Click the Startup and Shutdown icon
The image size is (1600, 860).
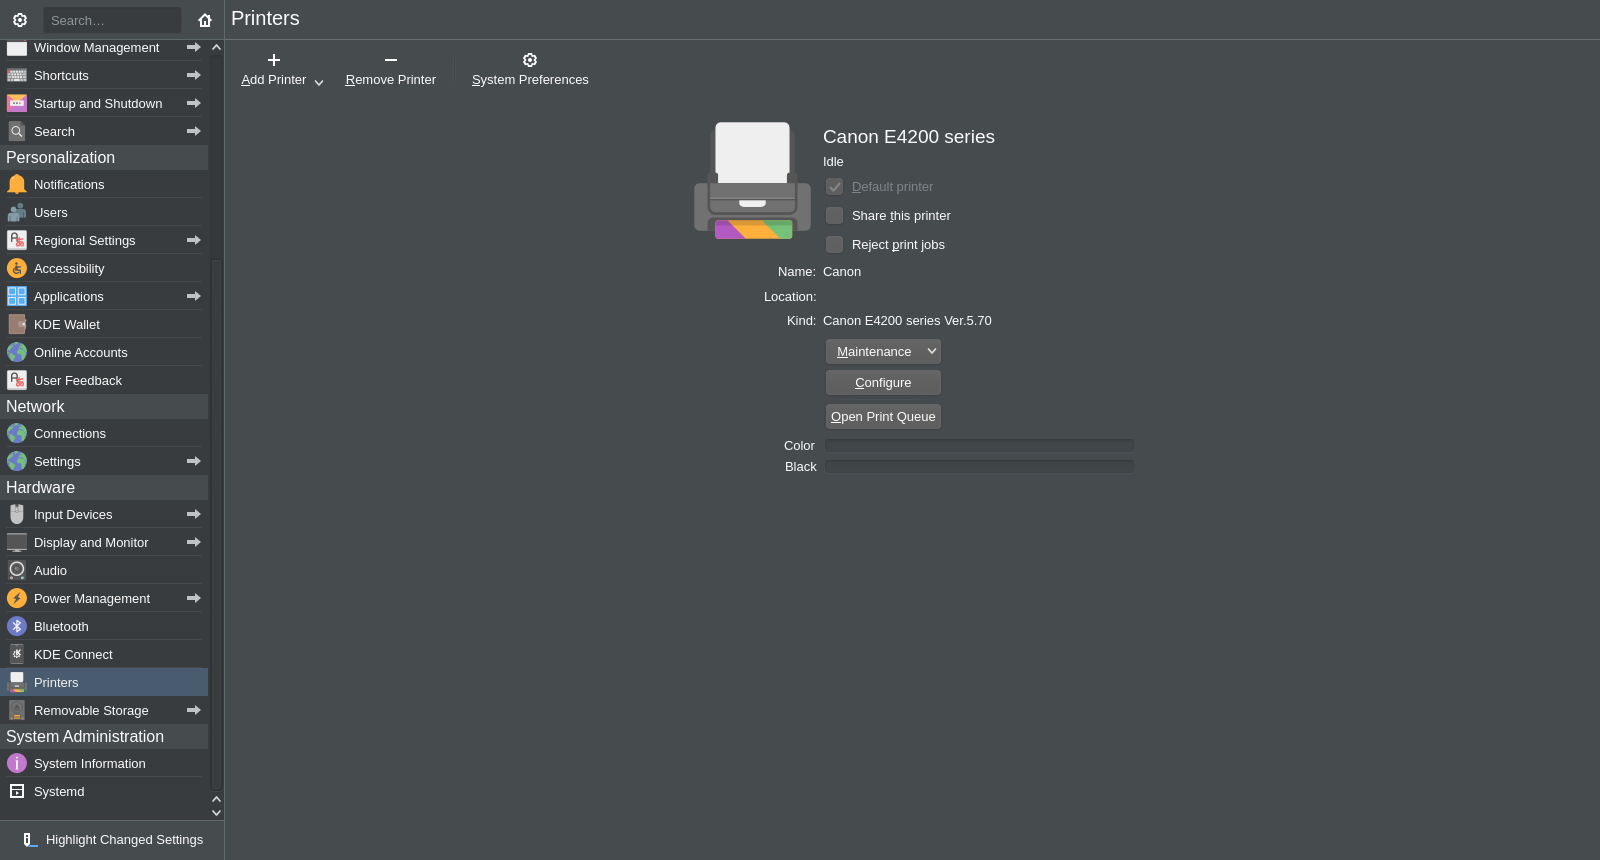tap(17, 103)
